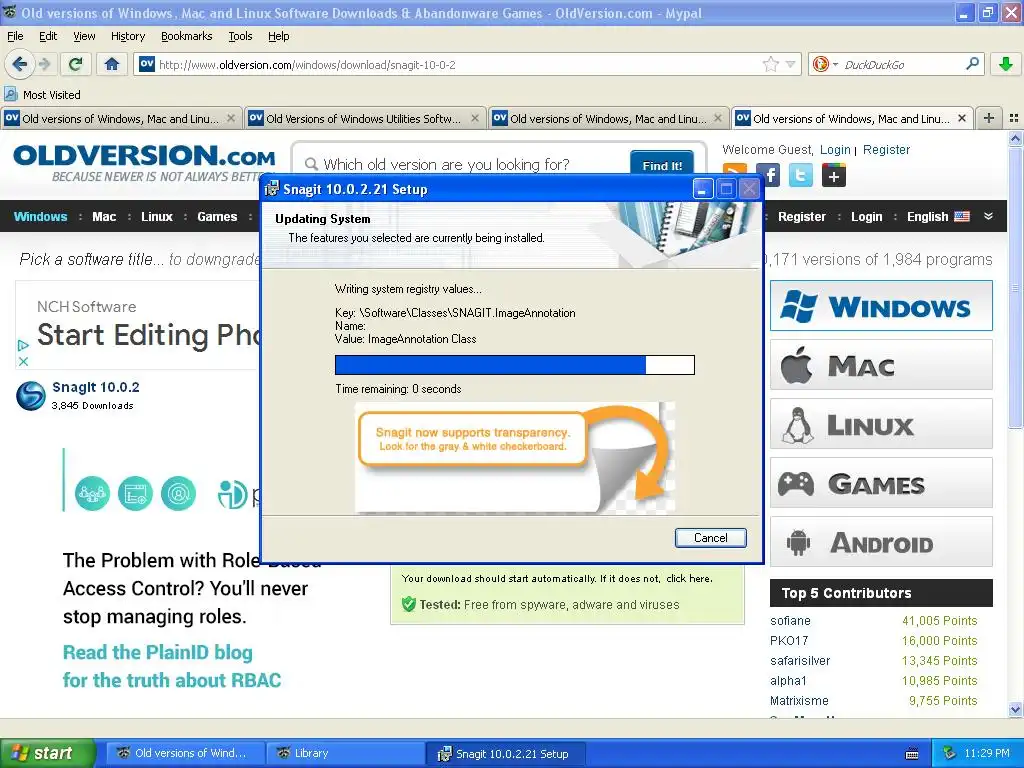This screenshot has width=1024, height=768.
Task: Switch to Library window in taskbar
Action: (x=345, y=753)
